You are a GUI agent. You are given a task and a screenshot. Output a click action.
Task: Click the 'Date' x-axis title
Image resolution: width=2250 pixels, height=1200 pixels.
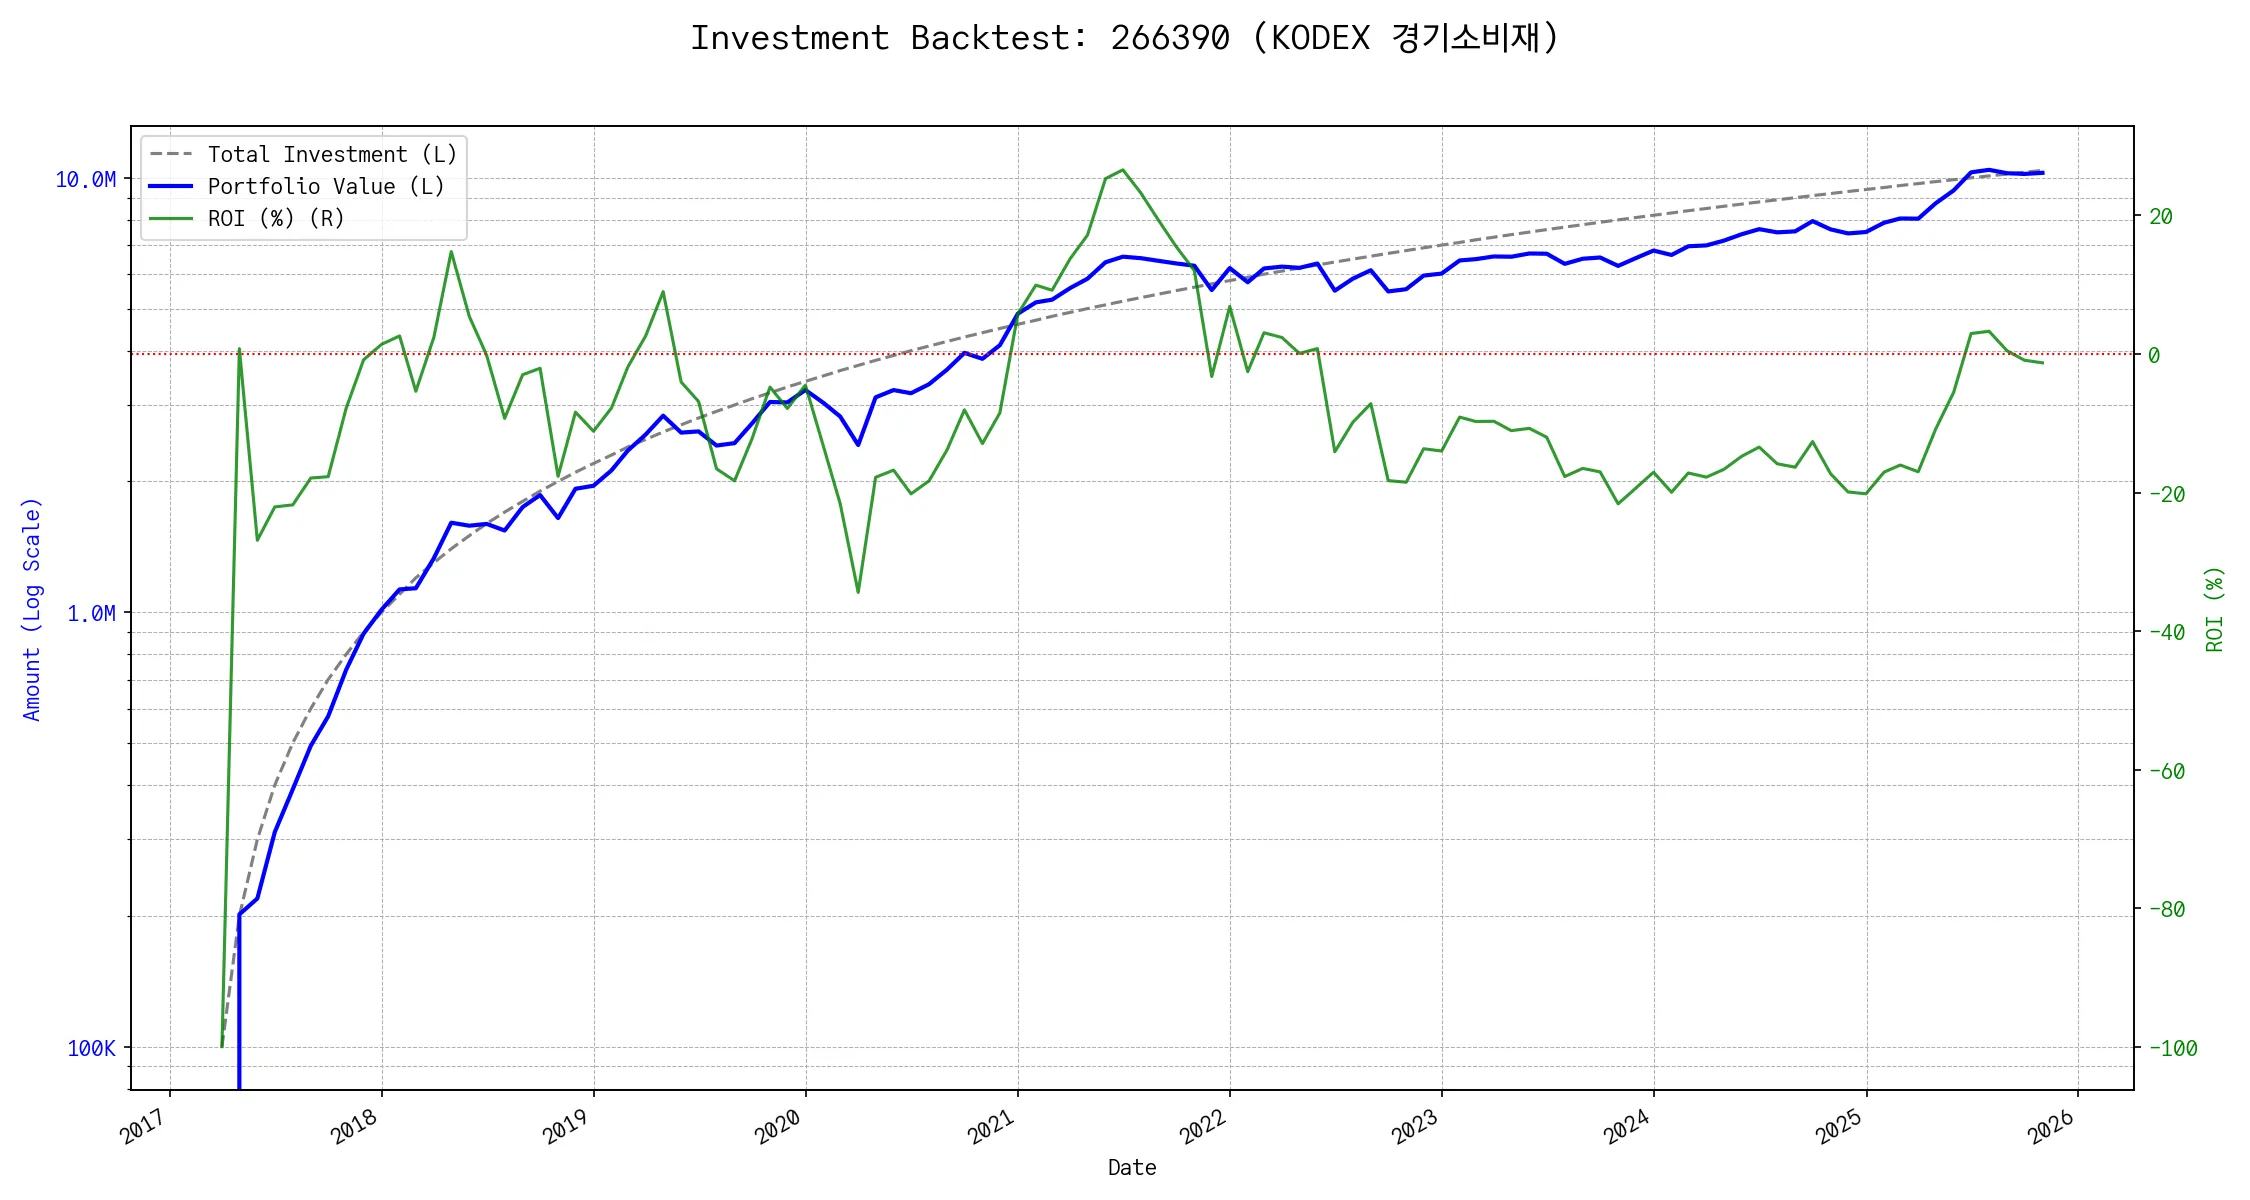pos(1131,1168)
